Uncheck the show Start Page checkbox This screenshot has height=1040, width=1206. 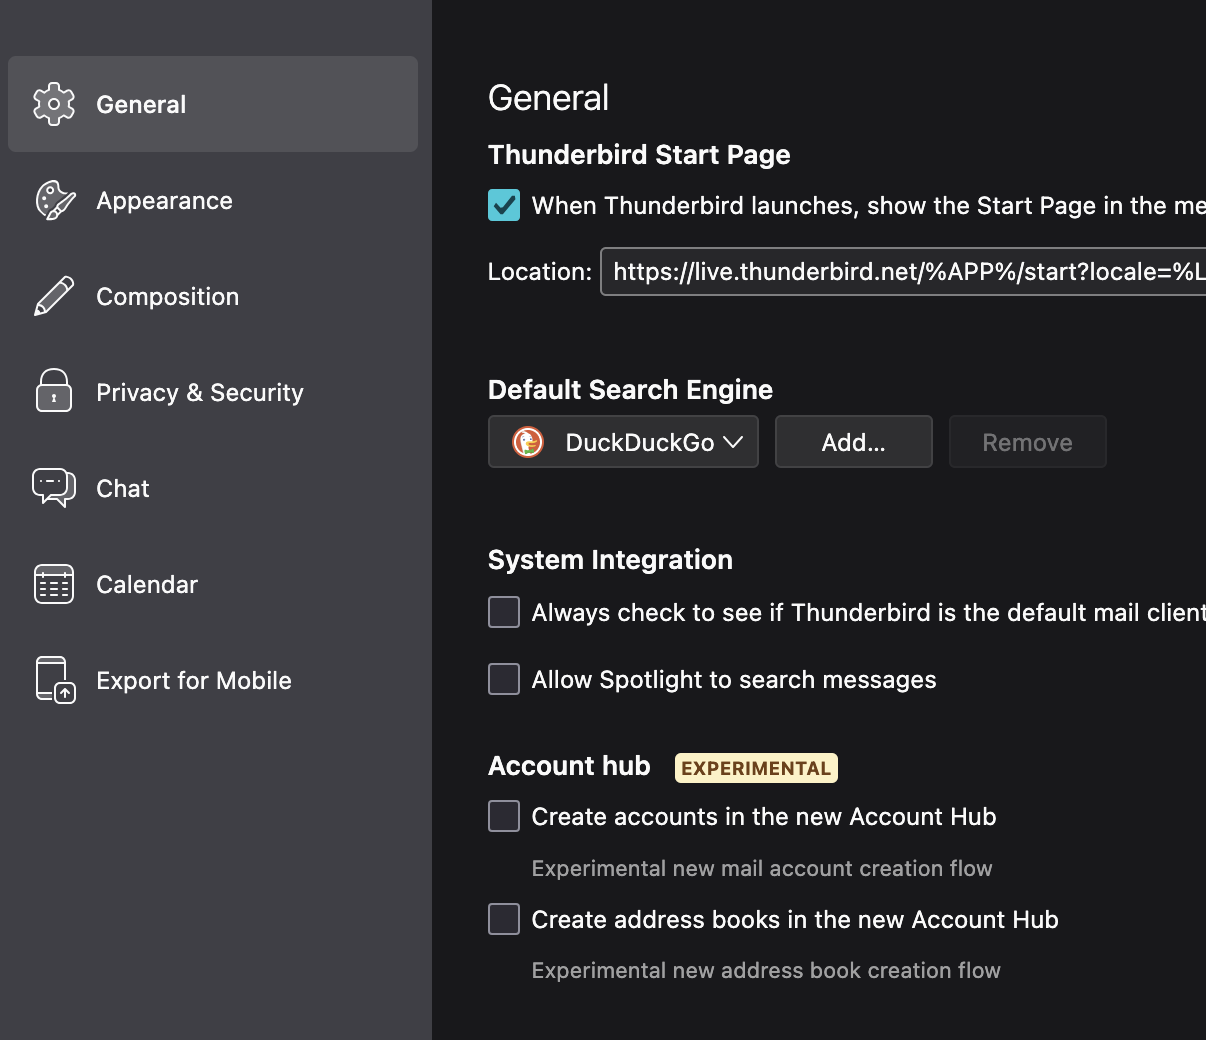pyautogui.click(x=504, y=205)
